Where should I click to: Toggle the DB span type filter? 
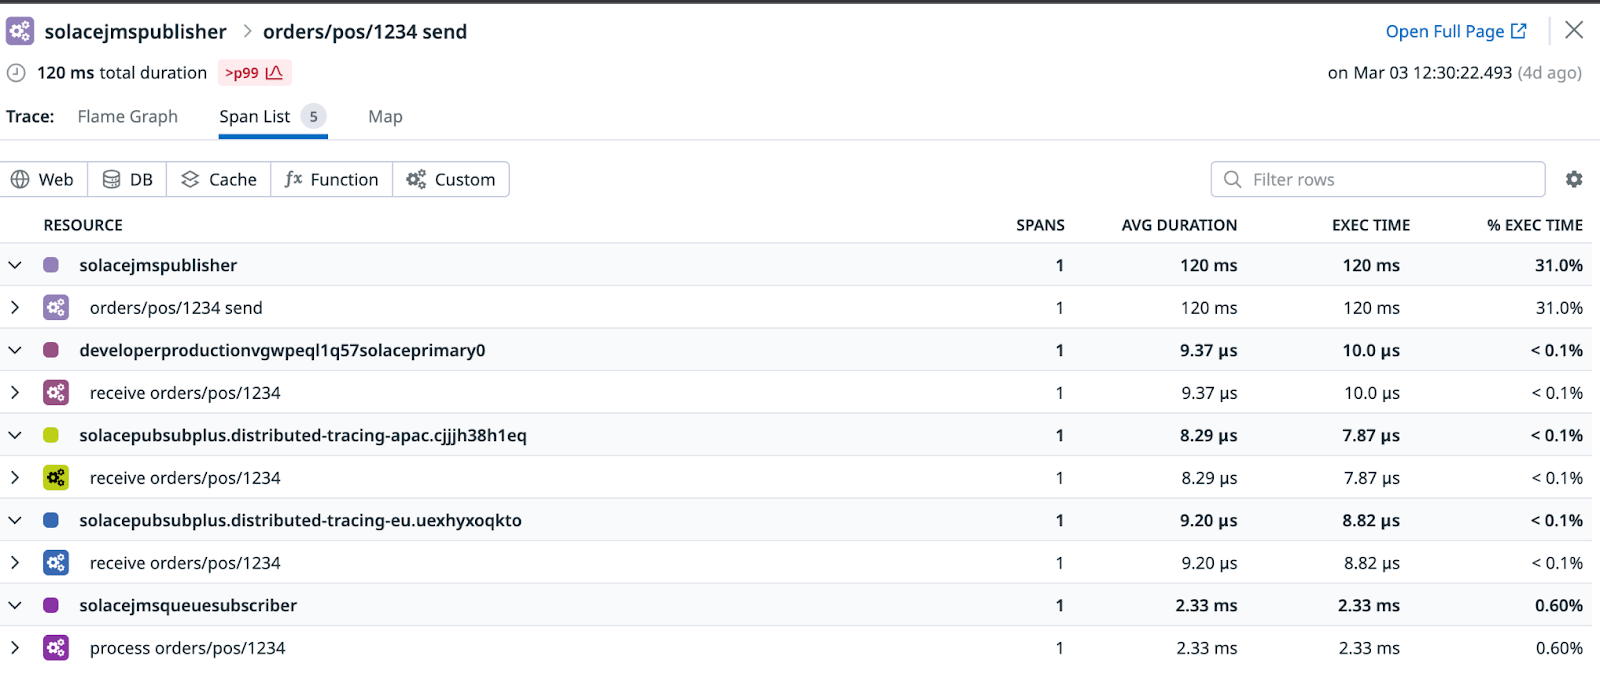point(128,179)
